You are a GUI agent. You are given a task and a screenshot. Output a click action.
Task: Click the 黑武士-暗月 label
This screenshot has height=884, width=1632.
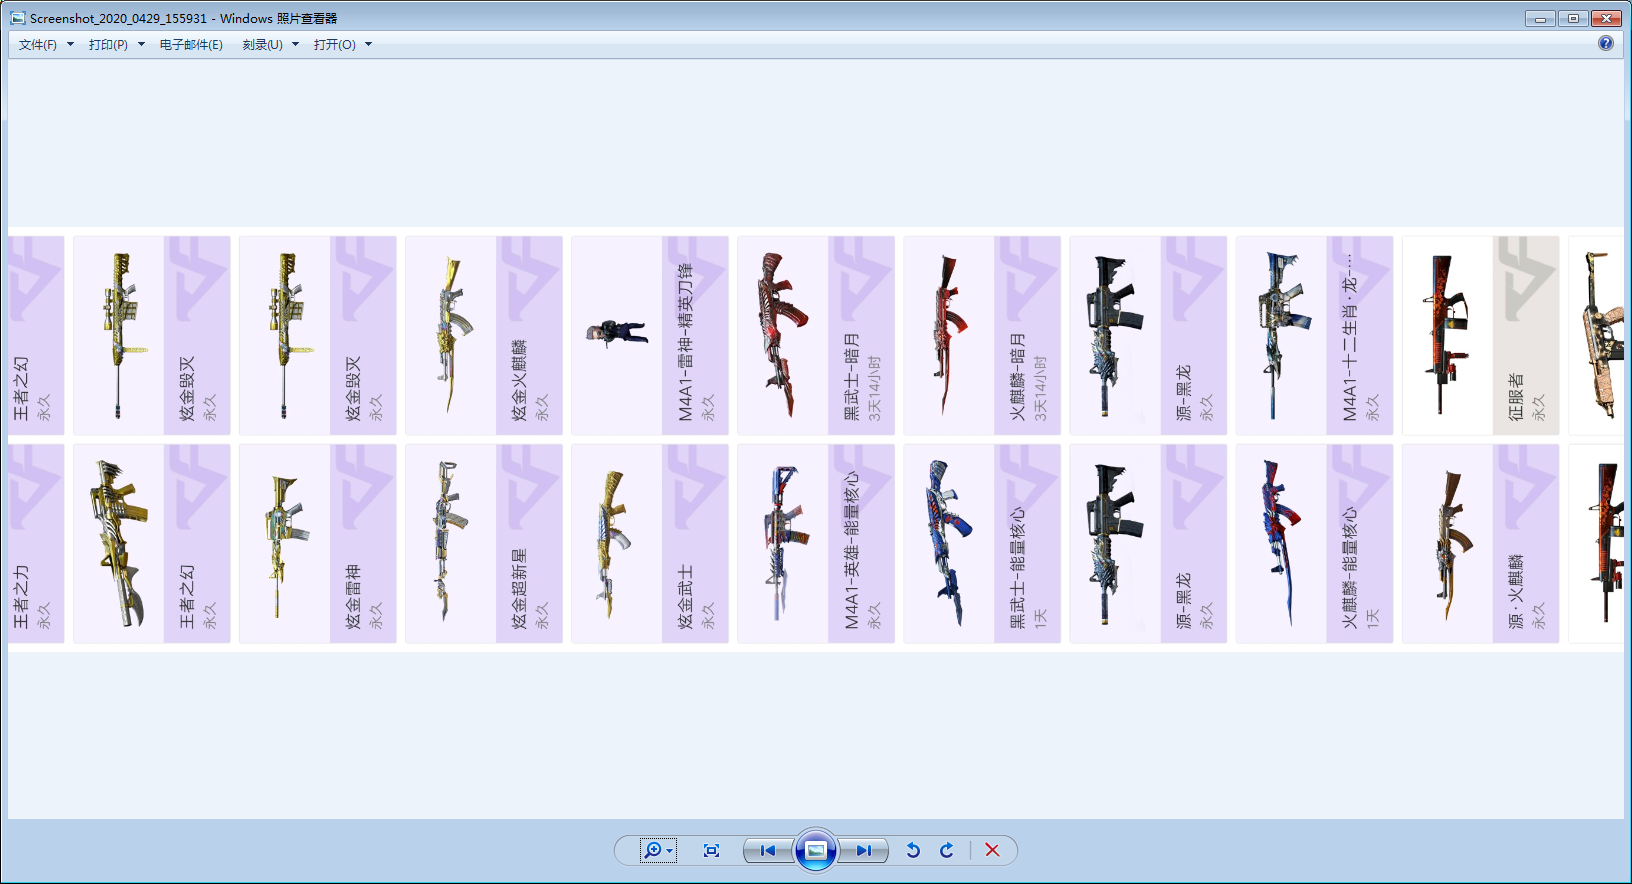851,376
